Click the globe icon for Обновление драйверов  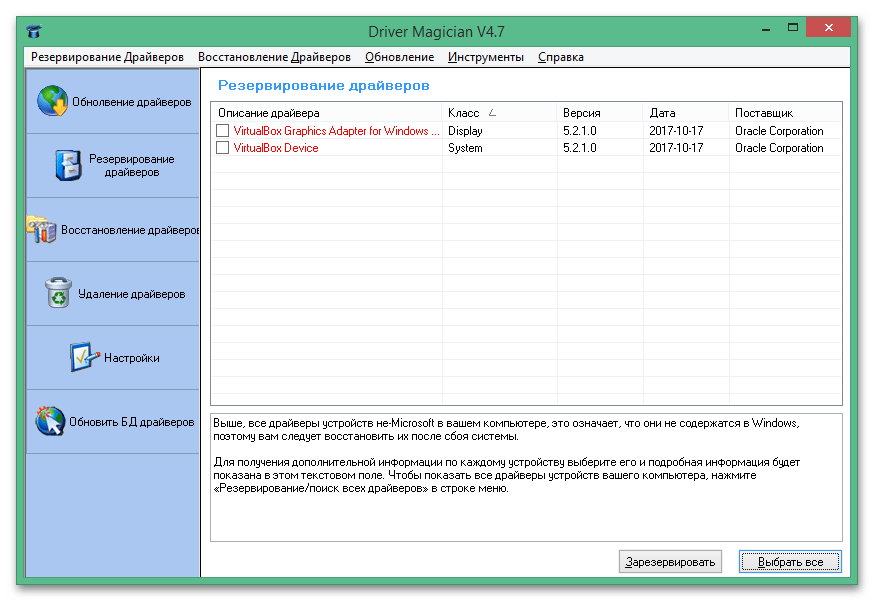pyautogui.click(x=52, y=101)
